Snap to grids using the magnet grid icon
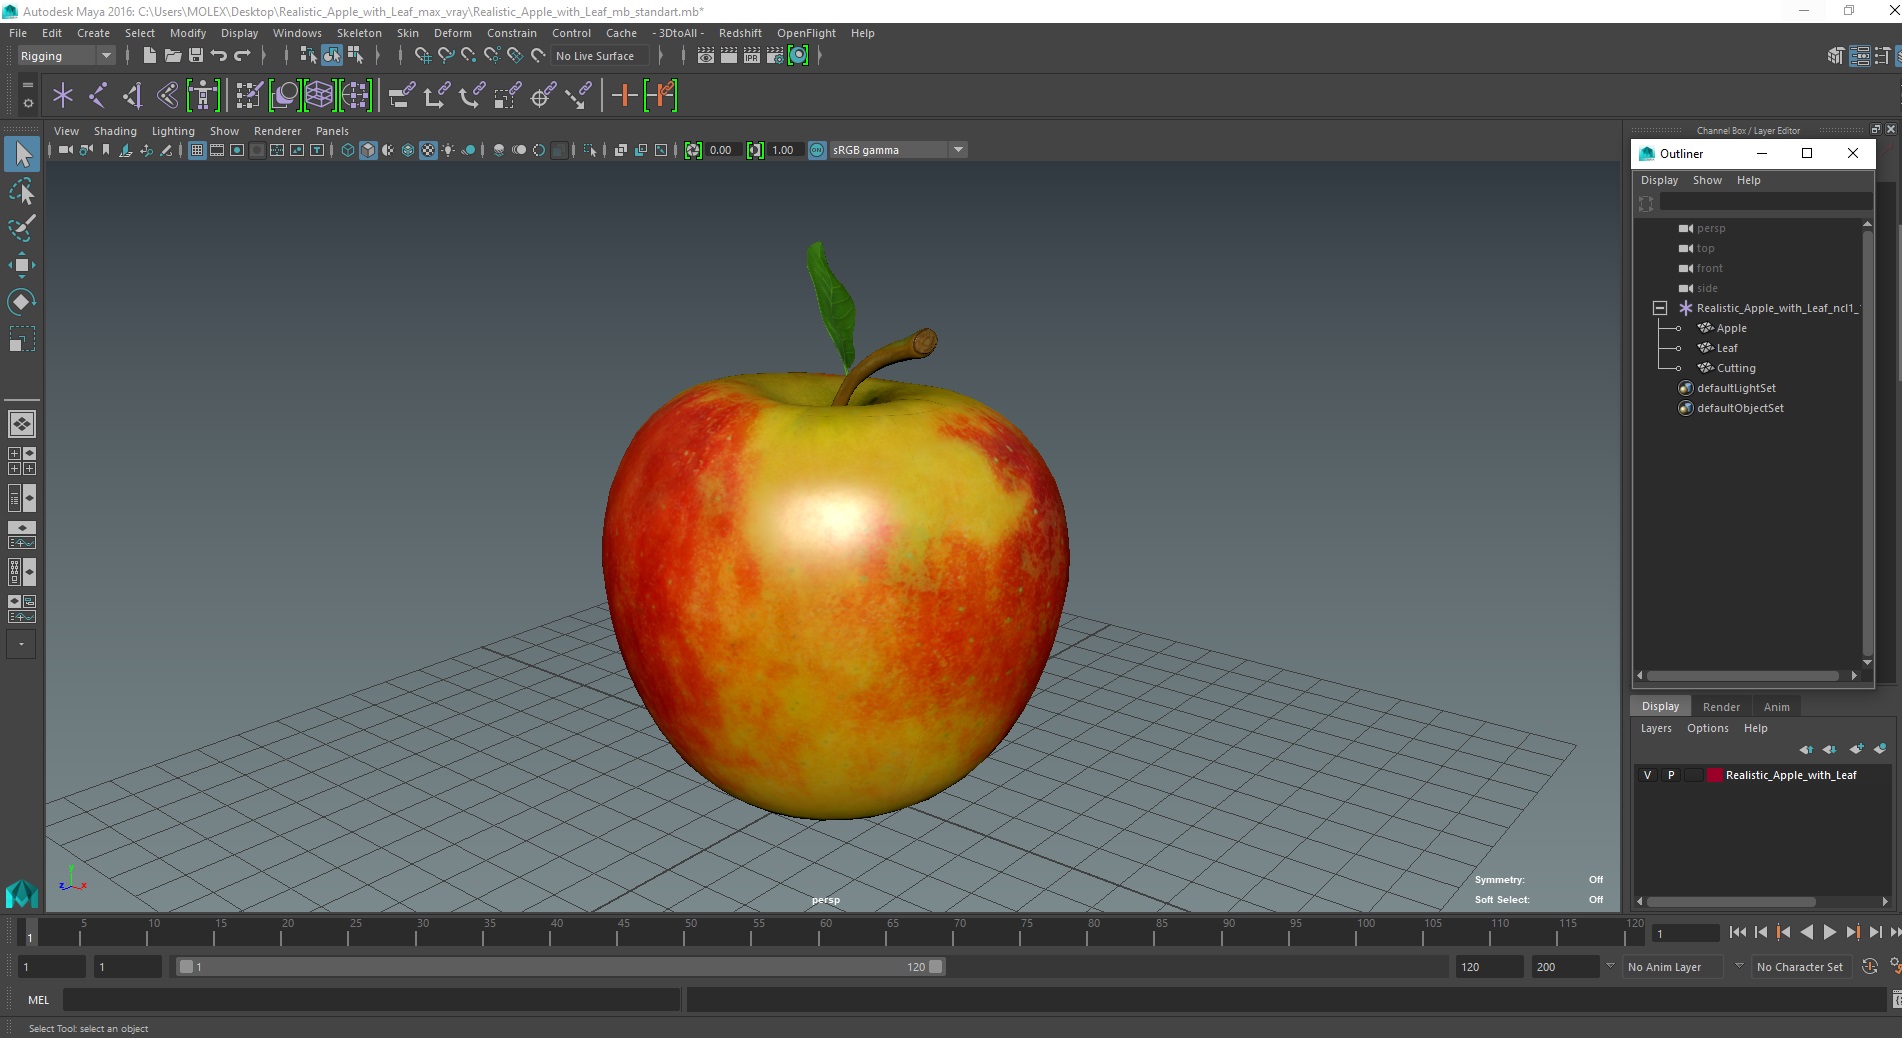This screenshot has height=1038, width=1902. (x=422, y=56)
